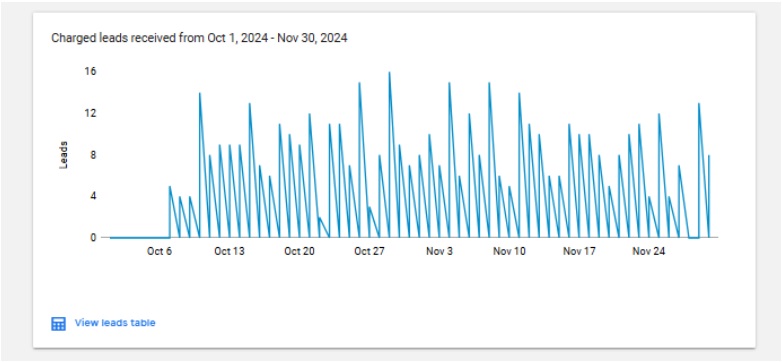Click the Nov 3 date label
The height and width of the screenshot is (362, 782).
pos(439,251)
